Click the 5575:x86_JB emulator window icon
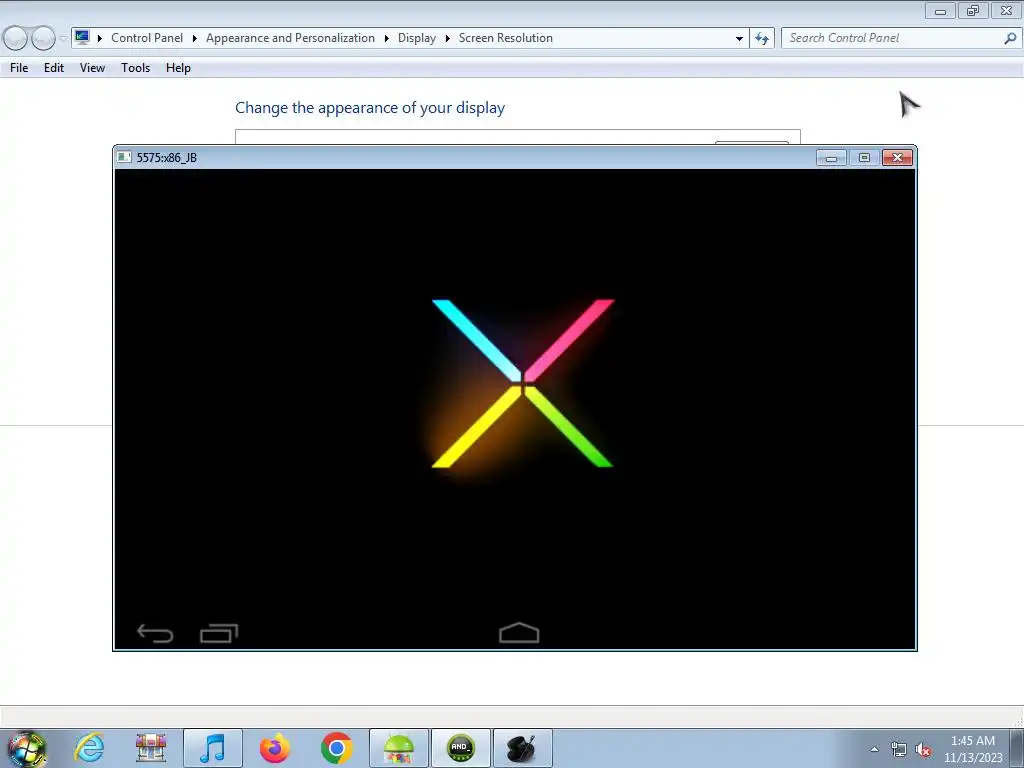This screenshot has width=1024, height=768. coord(123,157)
